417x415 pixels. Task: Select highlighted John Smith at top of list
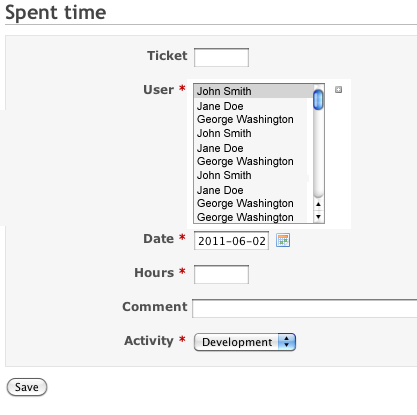(x=253, y=91)
